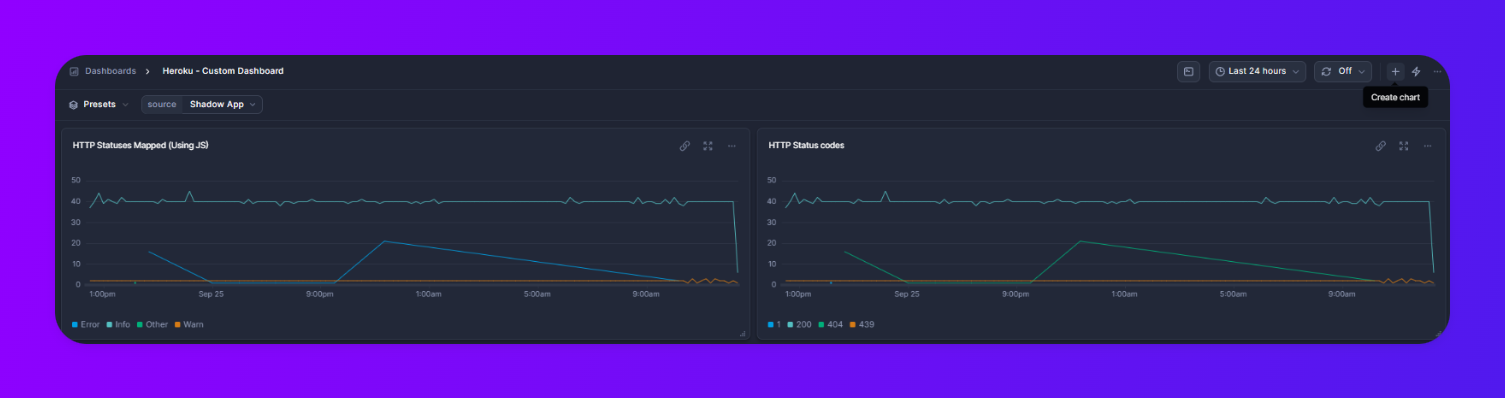Click the source filter label

(161, 104)
